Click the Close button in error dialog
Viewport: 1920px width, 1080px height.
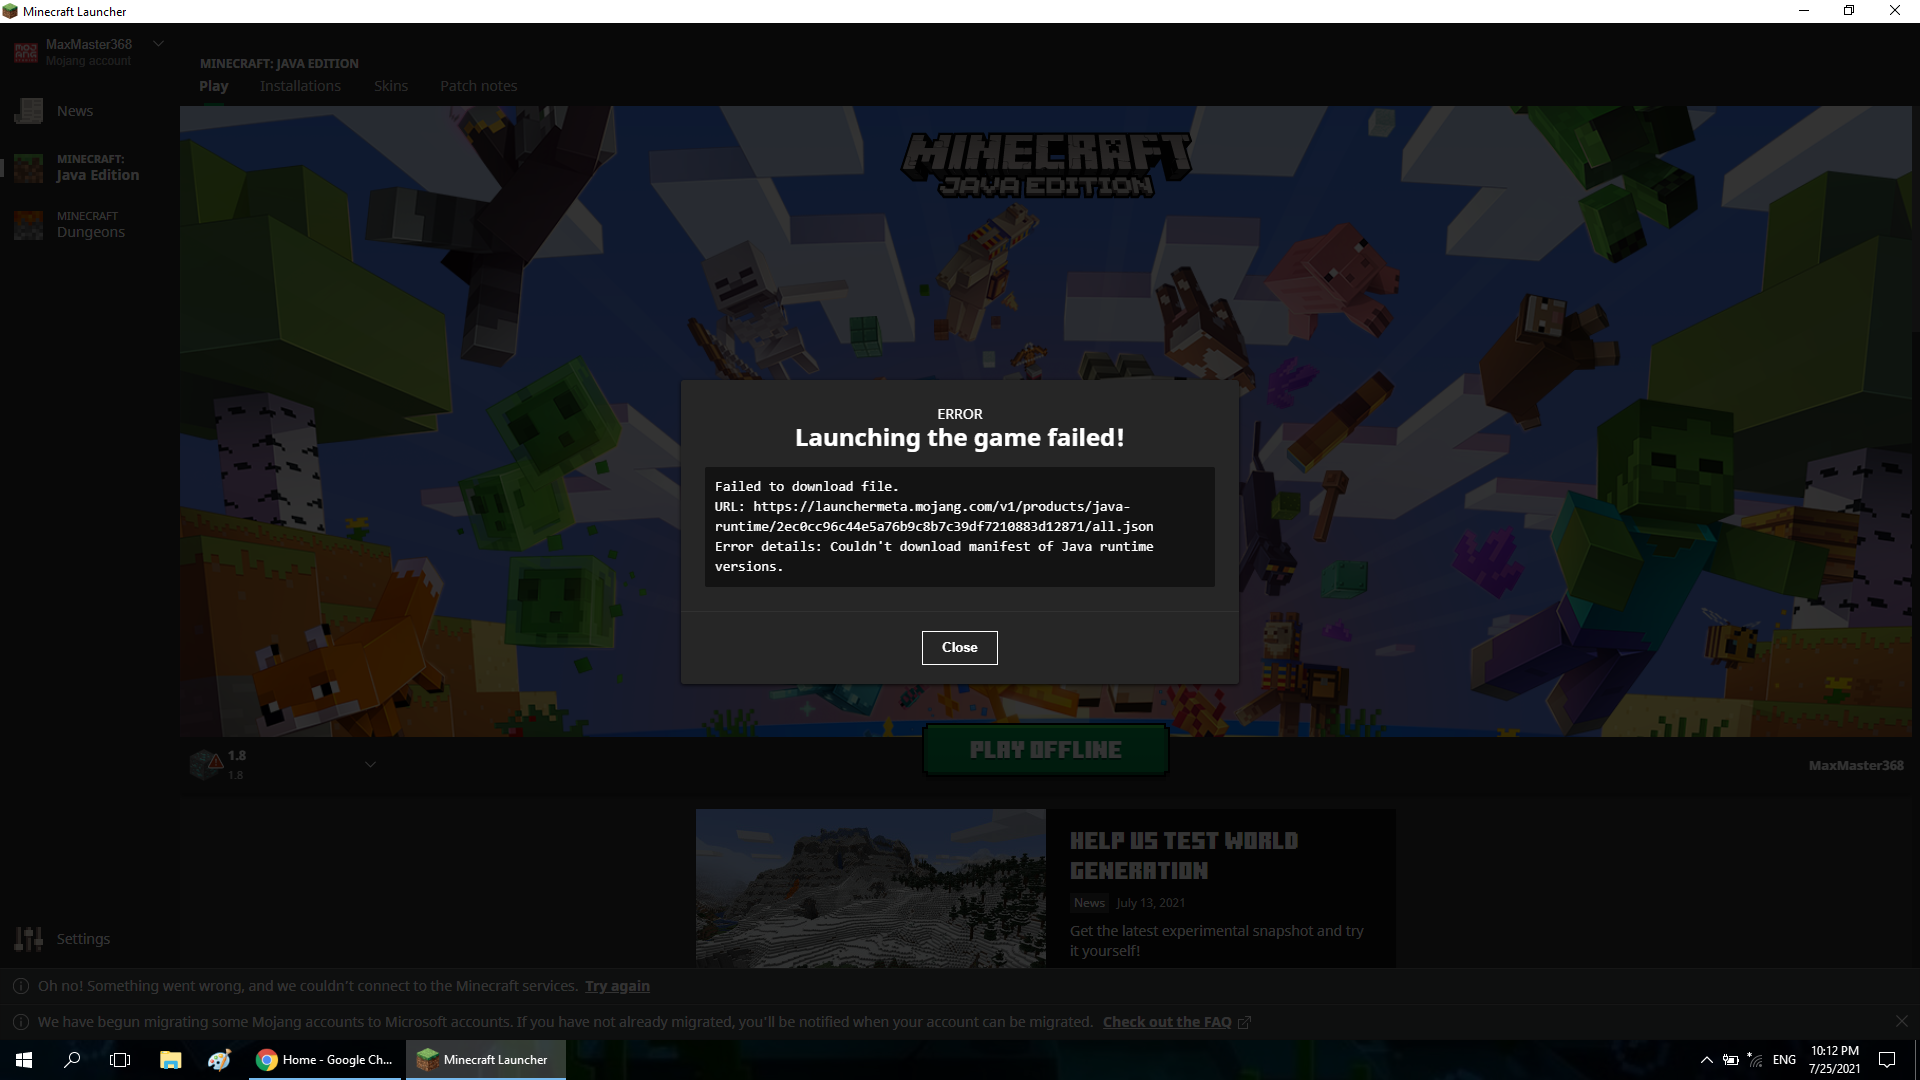959,647
